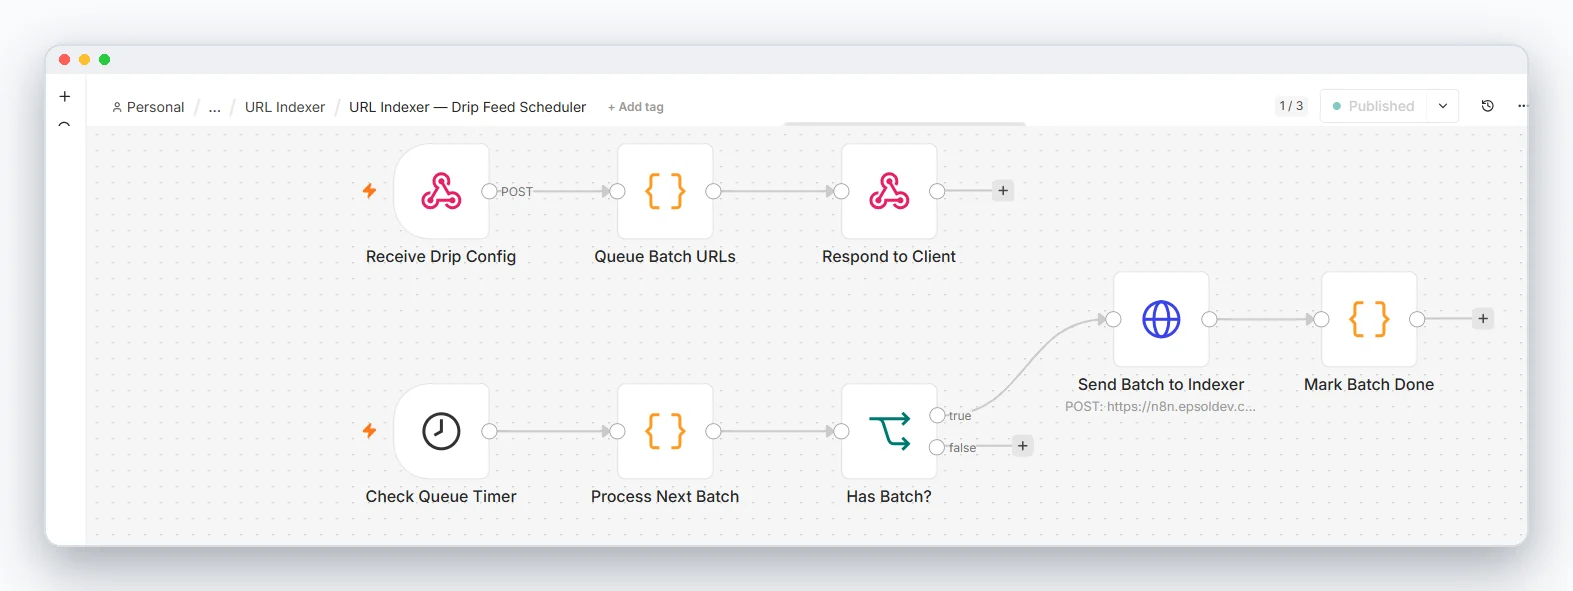
Task: Open the Mark Batch Done code node
Action: click(x=1369, y=319)
